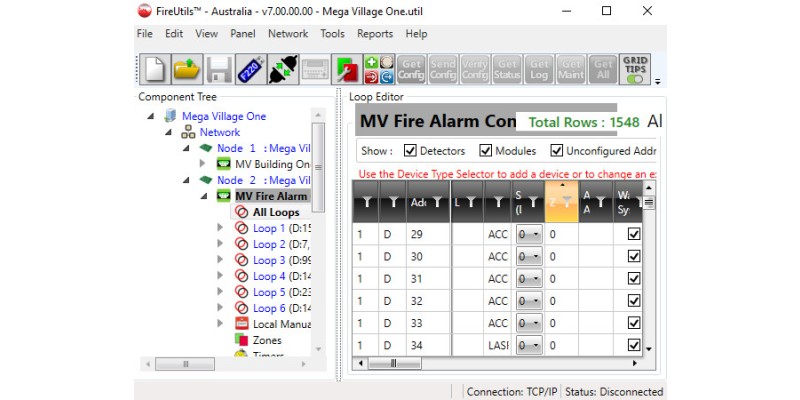Screen dimensions: 800x400
Task: Open the dropdown in address 30 row
Action: pos(529,257)
